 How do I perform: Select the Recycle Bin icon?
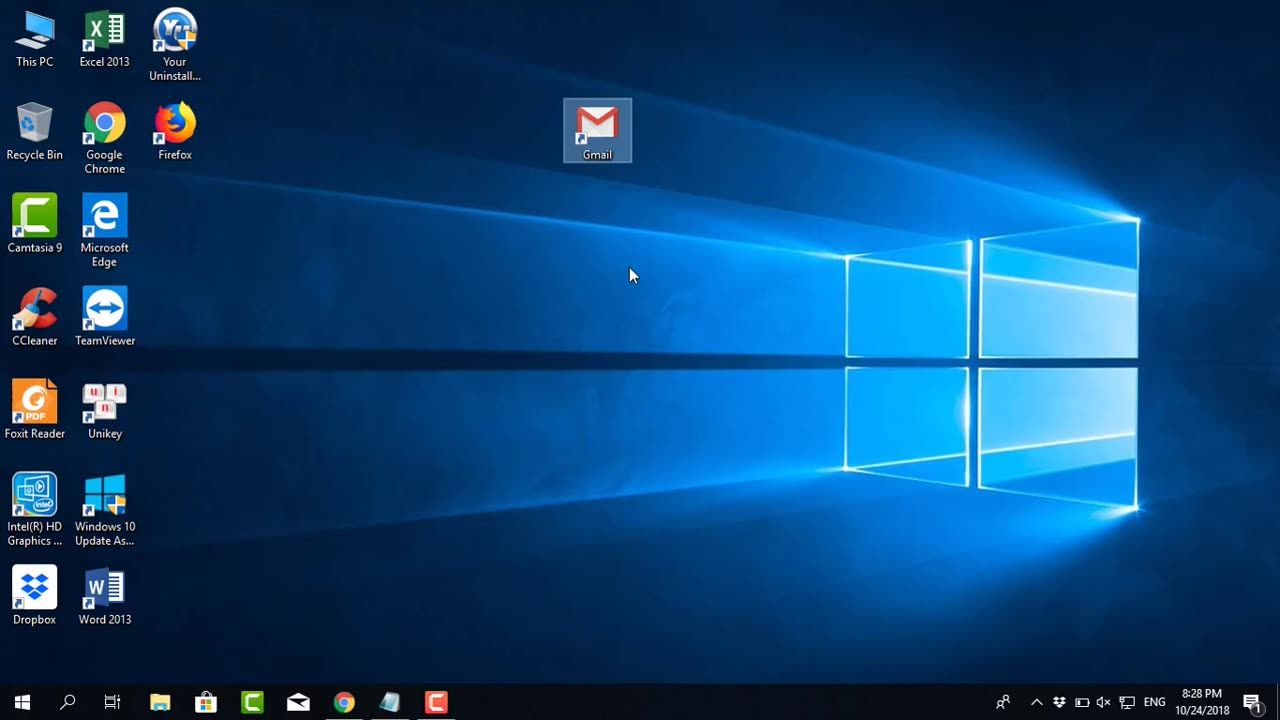(35, 132)
